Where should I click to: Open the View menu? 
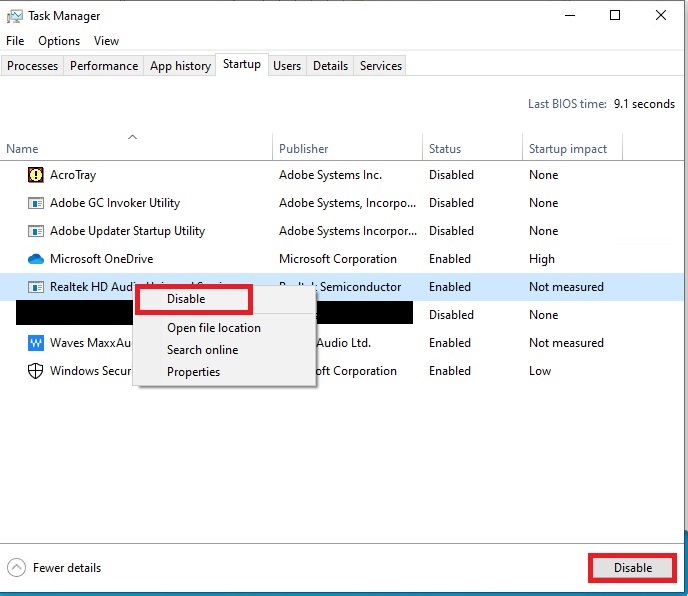click(x=106, y=41)
